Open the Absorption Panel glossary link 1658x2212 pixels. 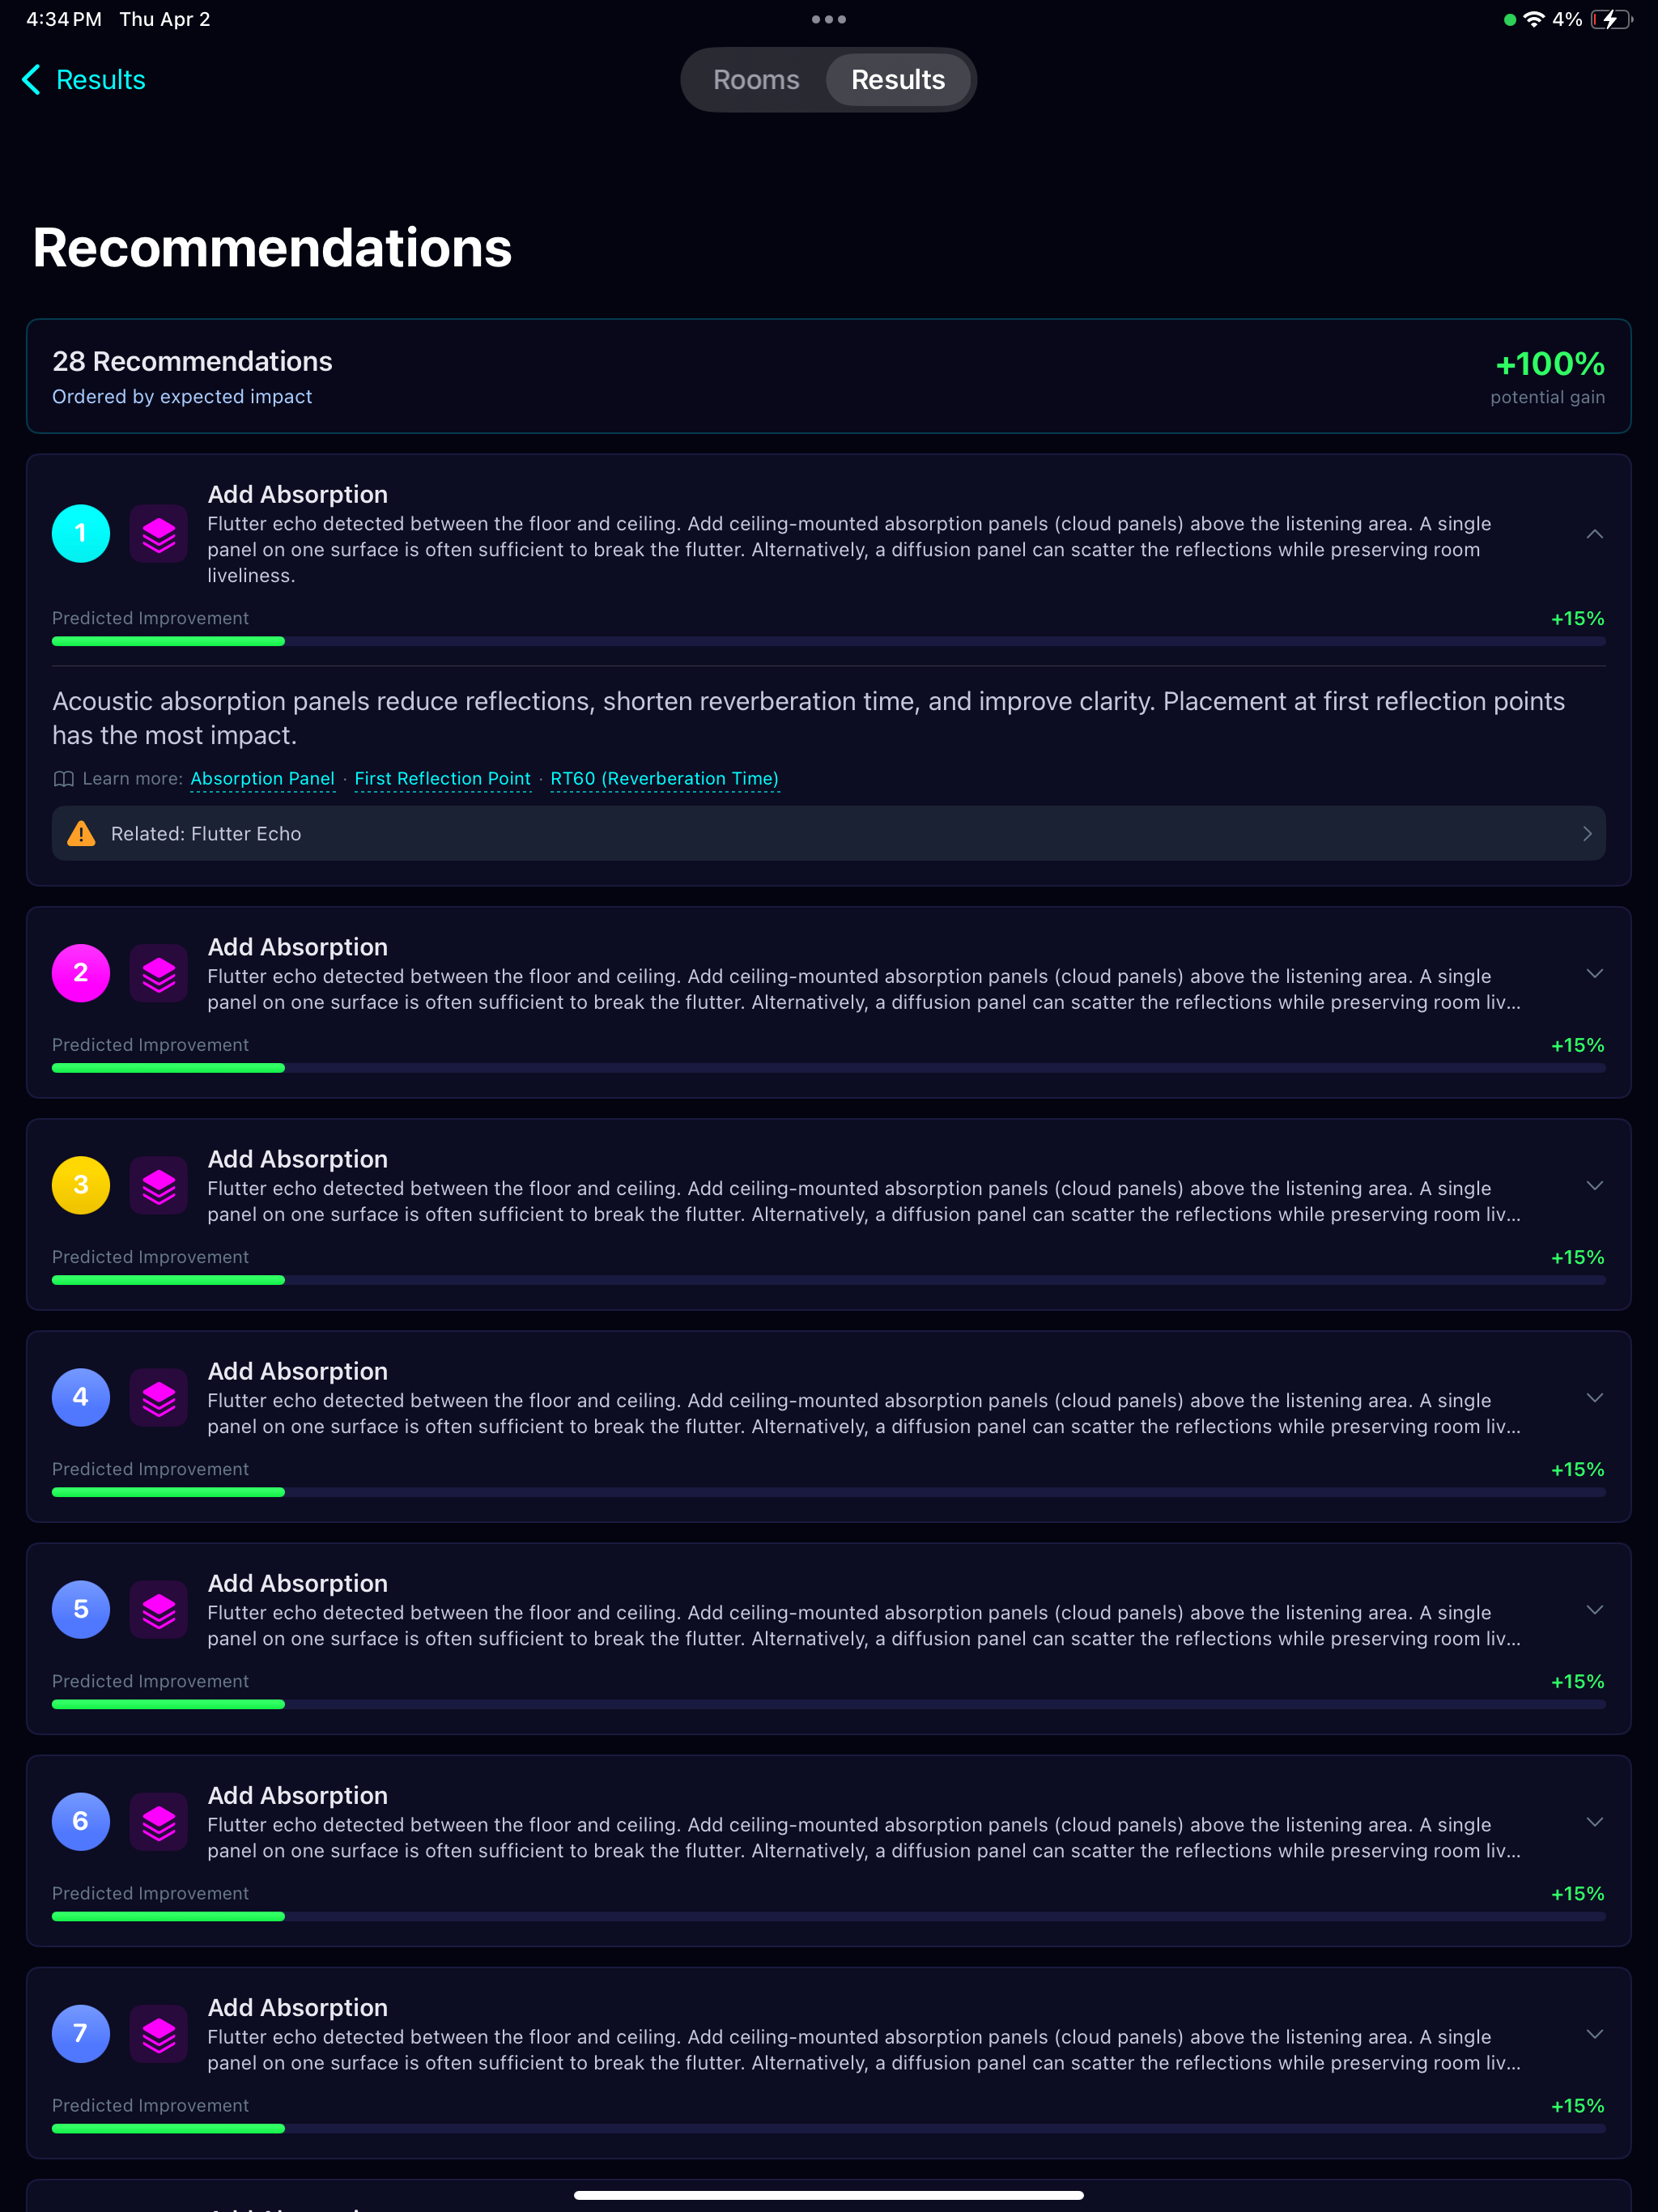pos(263,779)
